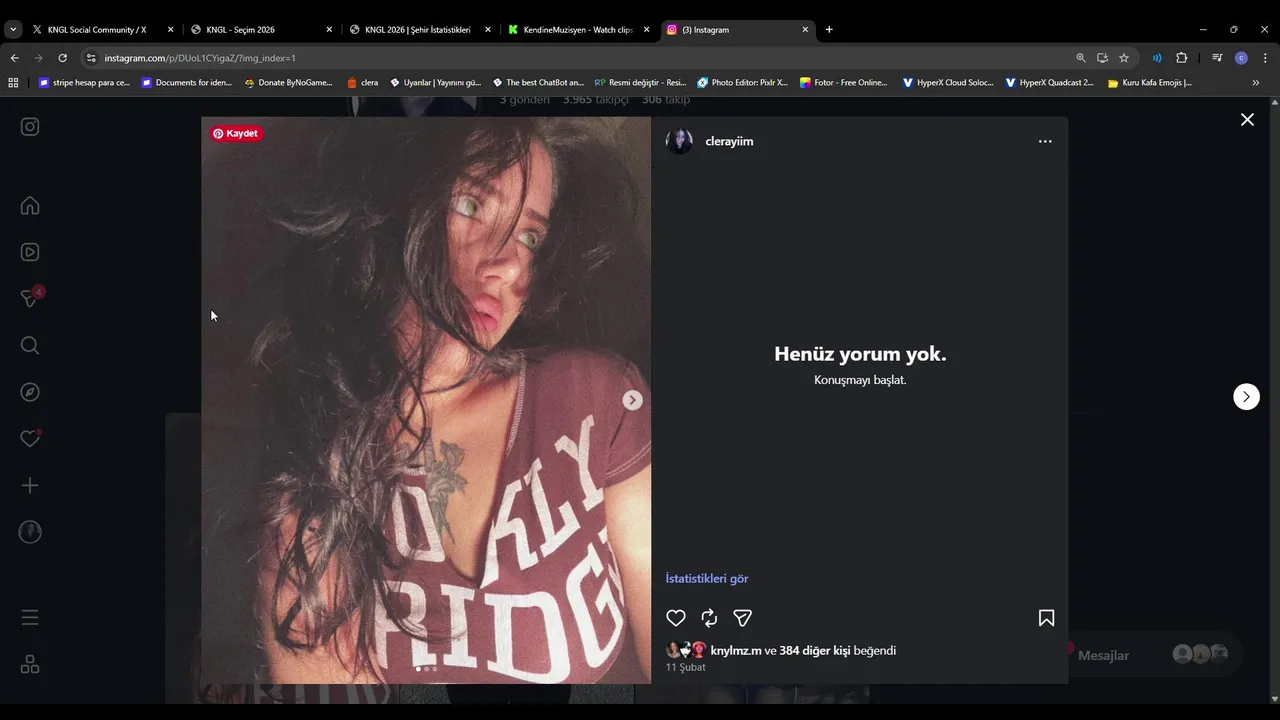
Task: Open clera bookmark
Action: point(363,83)
